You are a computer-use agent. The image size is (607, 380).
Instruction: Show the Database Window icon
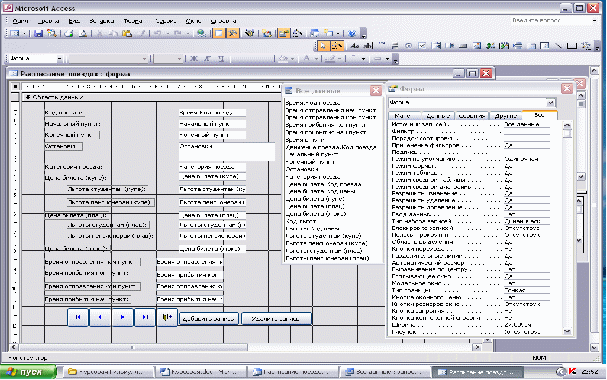click(x=314, y=33)
